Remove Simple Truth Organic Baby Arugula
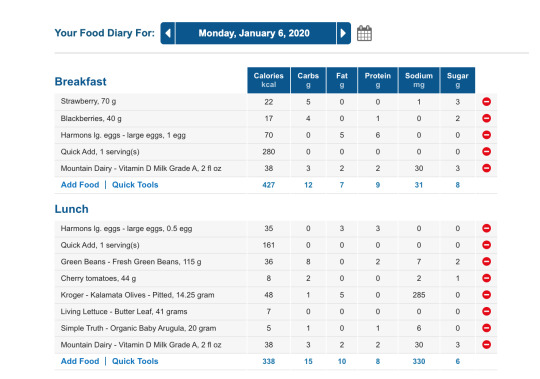The image size is (540, 379). click(486, 328)
